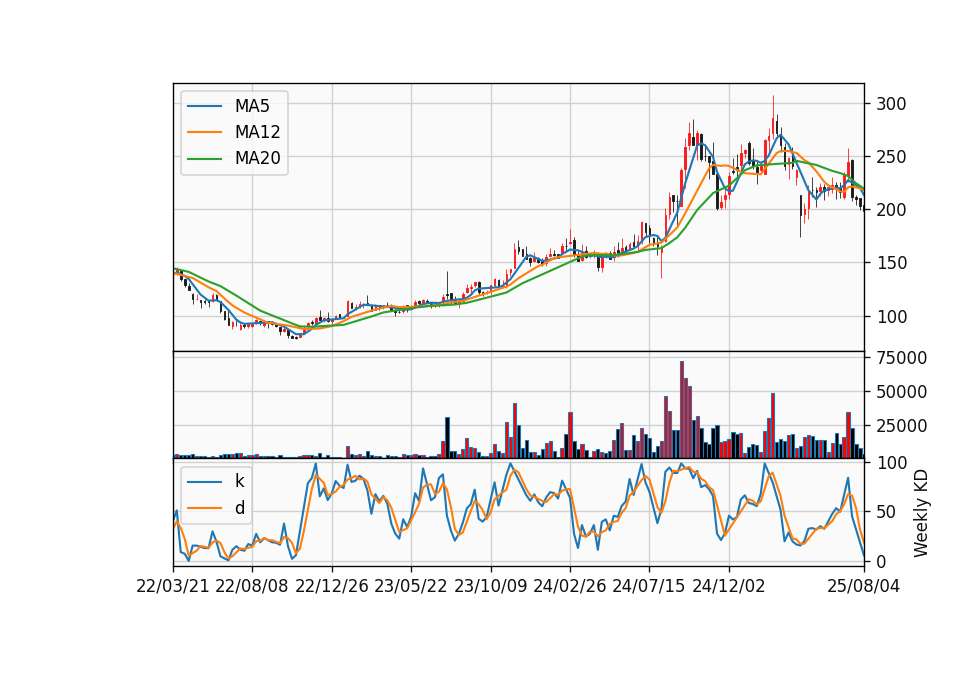
Task: Click the 150 price axis label
Action: 891,263
